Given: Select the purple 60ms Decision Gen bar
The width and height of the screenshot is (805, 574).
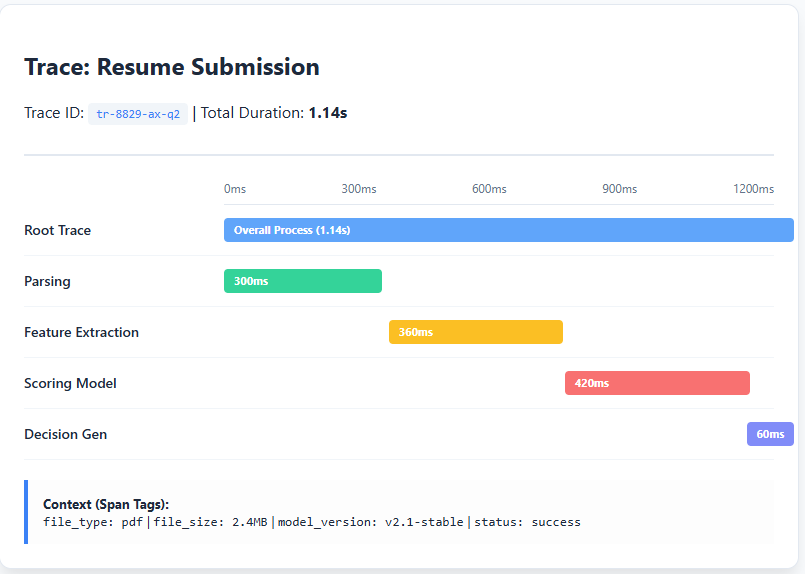Looking at the screenshot, I should click(770, 434).
